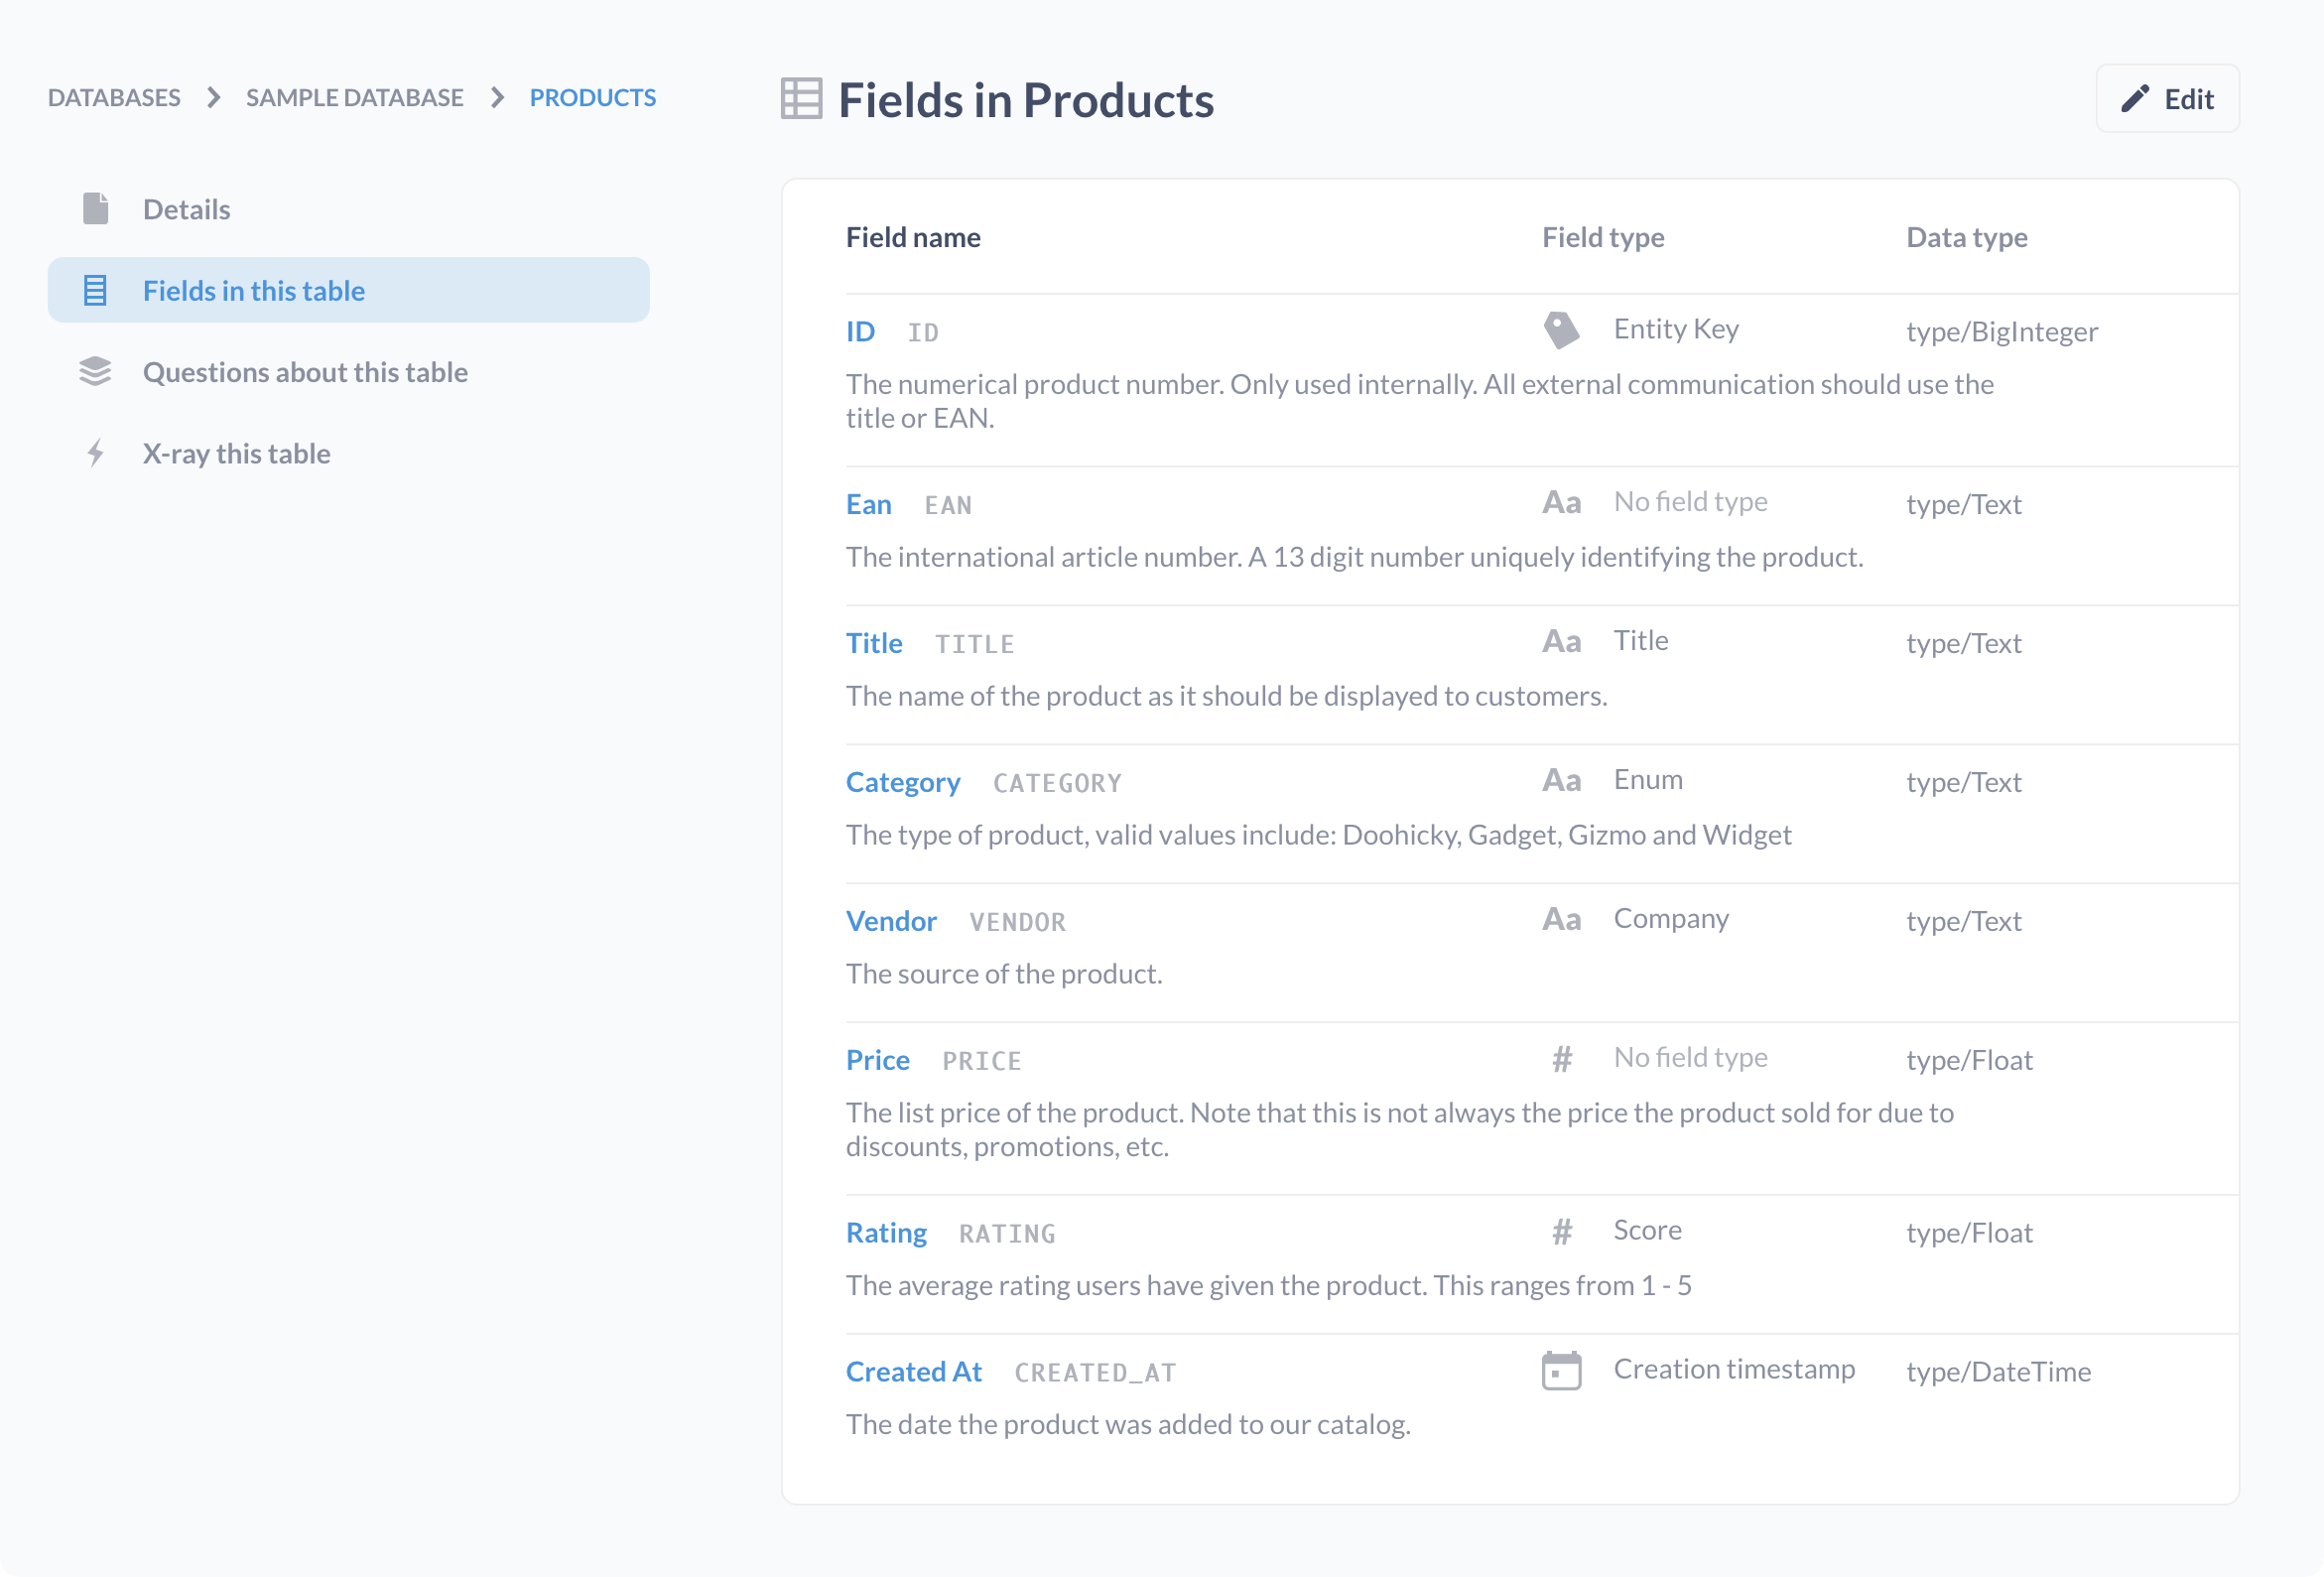Open the Details section in sidebar
This screenshot has height=1577, width=2324.
[x=187, y=207]
